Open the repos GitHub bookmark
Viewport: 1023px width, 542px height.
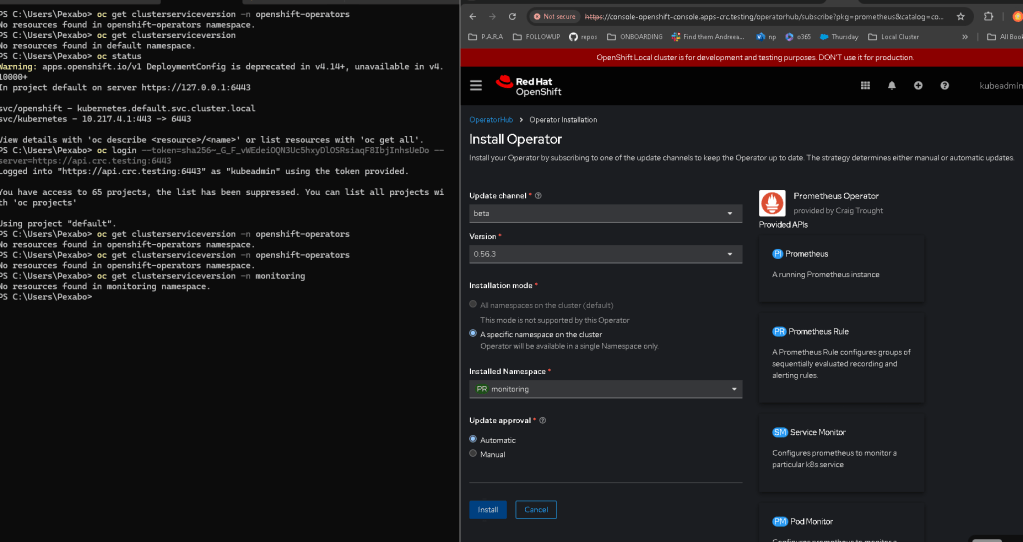583,37
